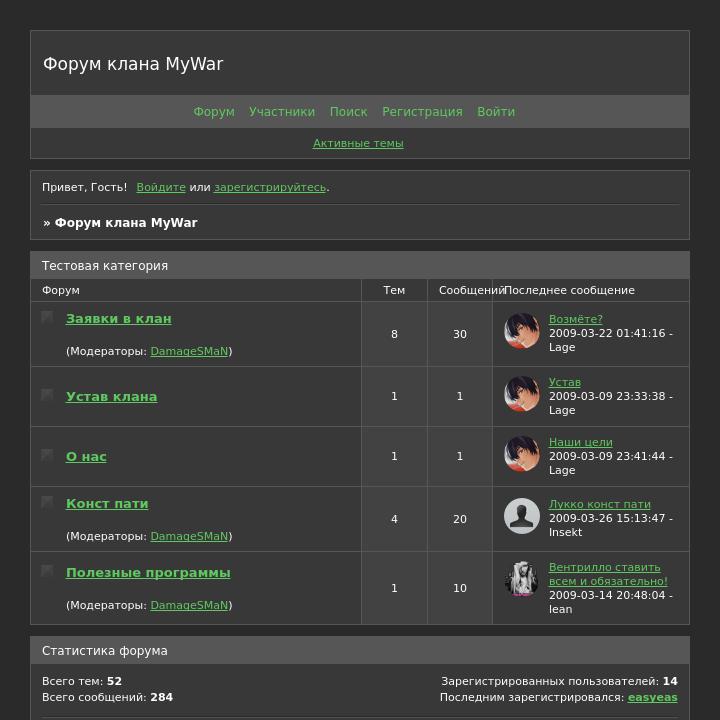This screenshot has height=720, width=720.
Task: Click the status icon beside Заявки в клан
Action: coord(47,318)
